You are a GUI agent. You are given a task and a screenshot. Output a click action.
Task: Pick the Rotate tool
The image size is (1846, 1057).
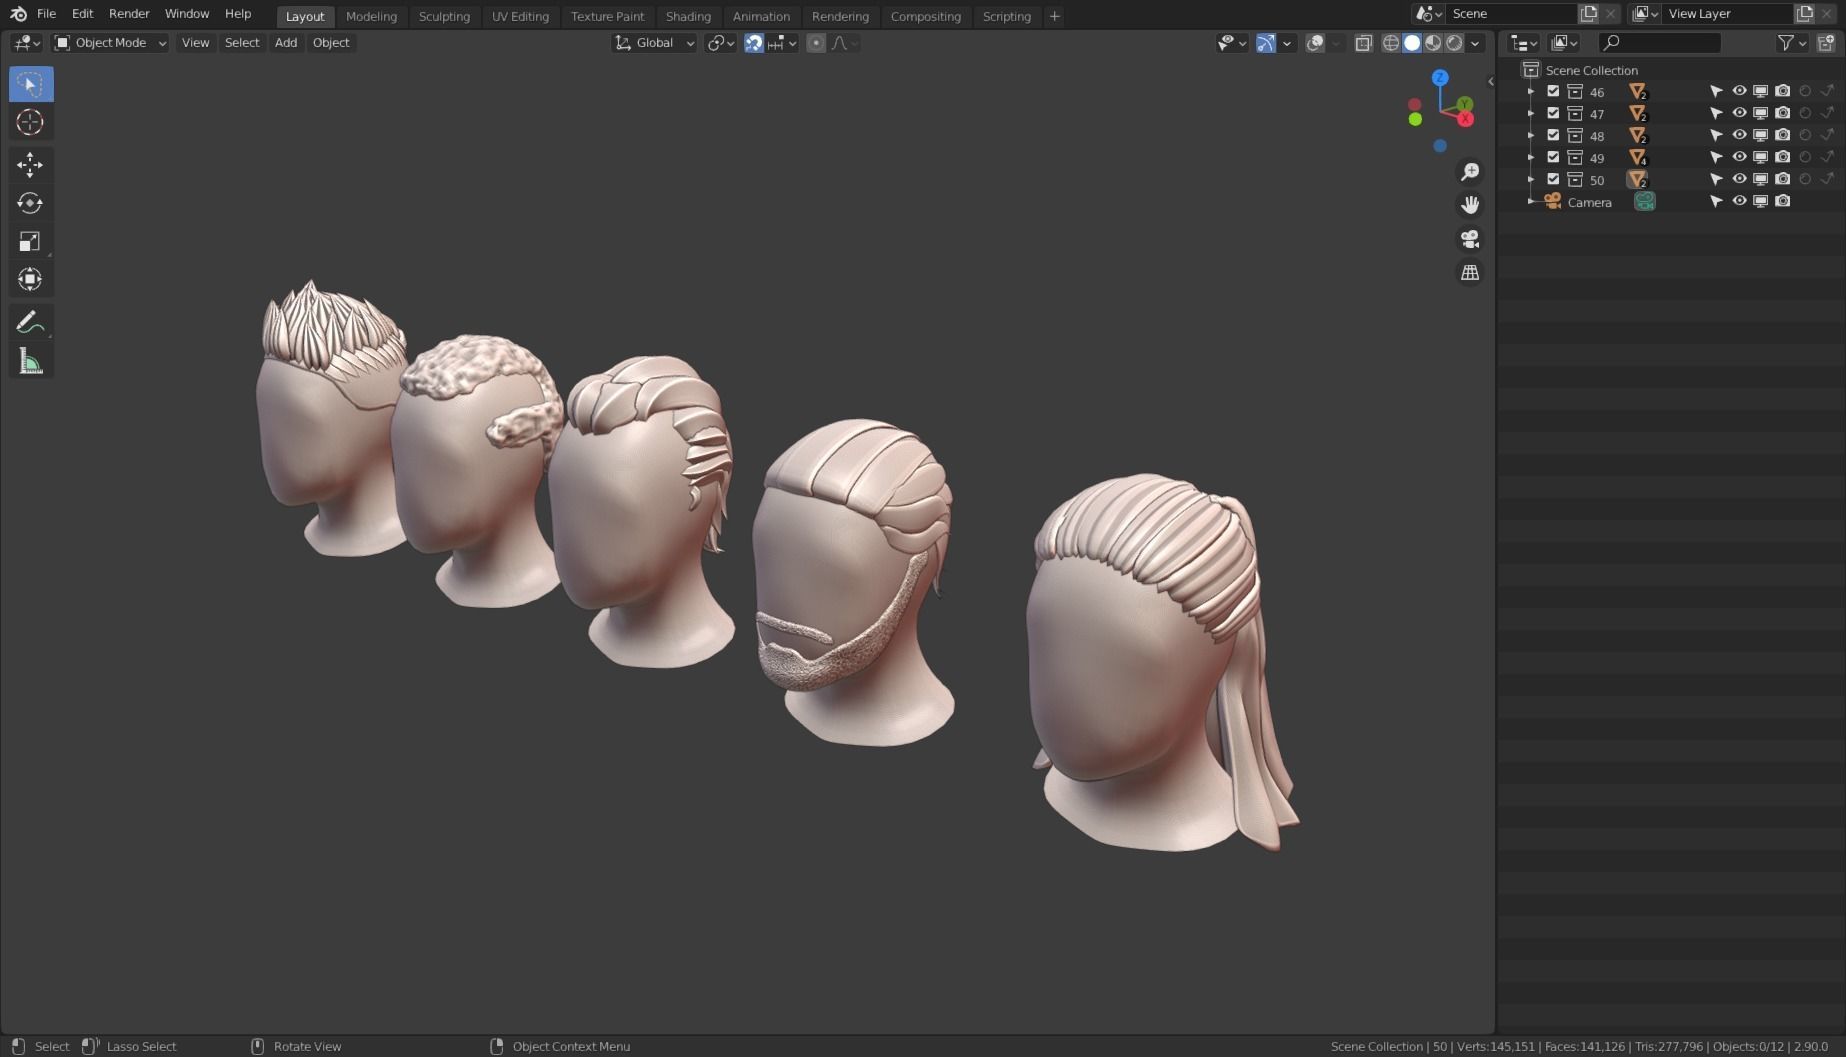tap(30, 203)
